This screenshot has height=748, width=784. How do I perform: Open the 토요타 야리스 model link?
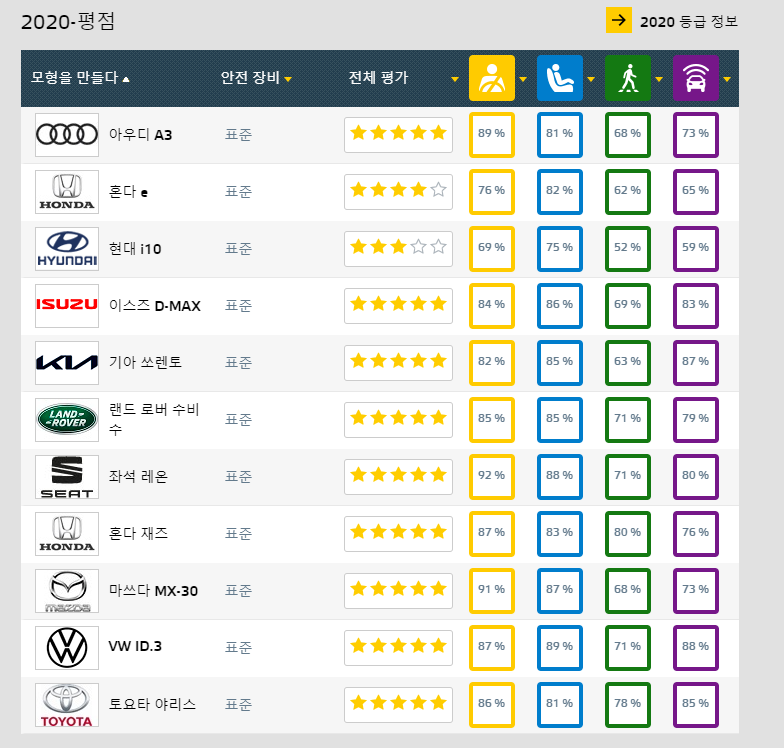pos(152,704)
